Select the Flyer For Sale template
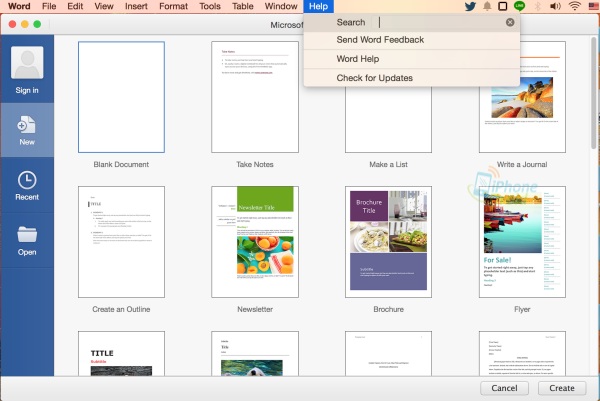The width and height of the screenshot is (600, 401). click(x=522, y=242)
